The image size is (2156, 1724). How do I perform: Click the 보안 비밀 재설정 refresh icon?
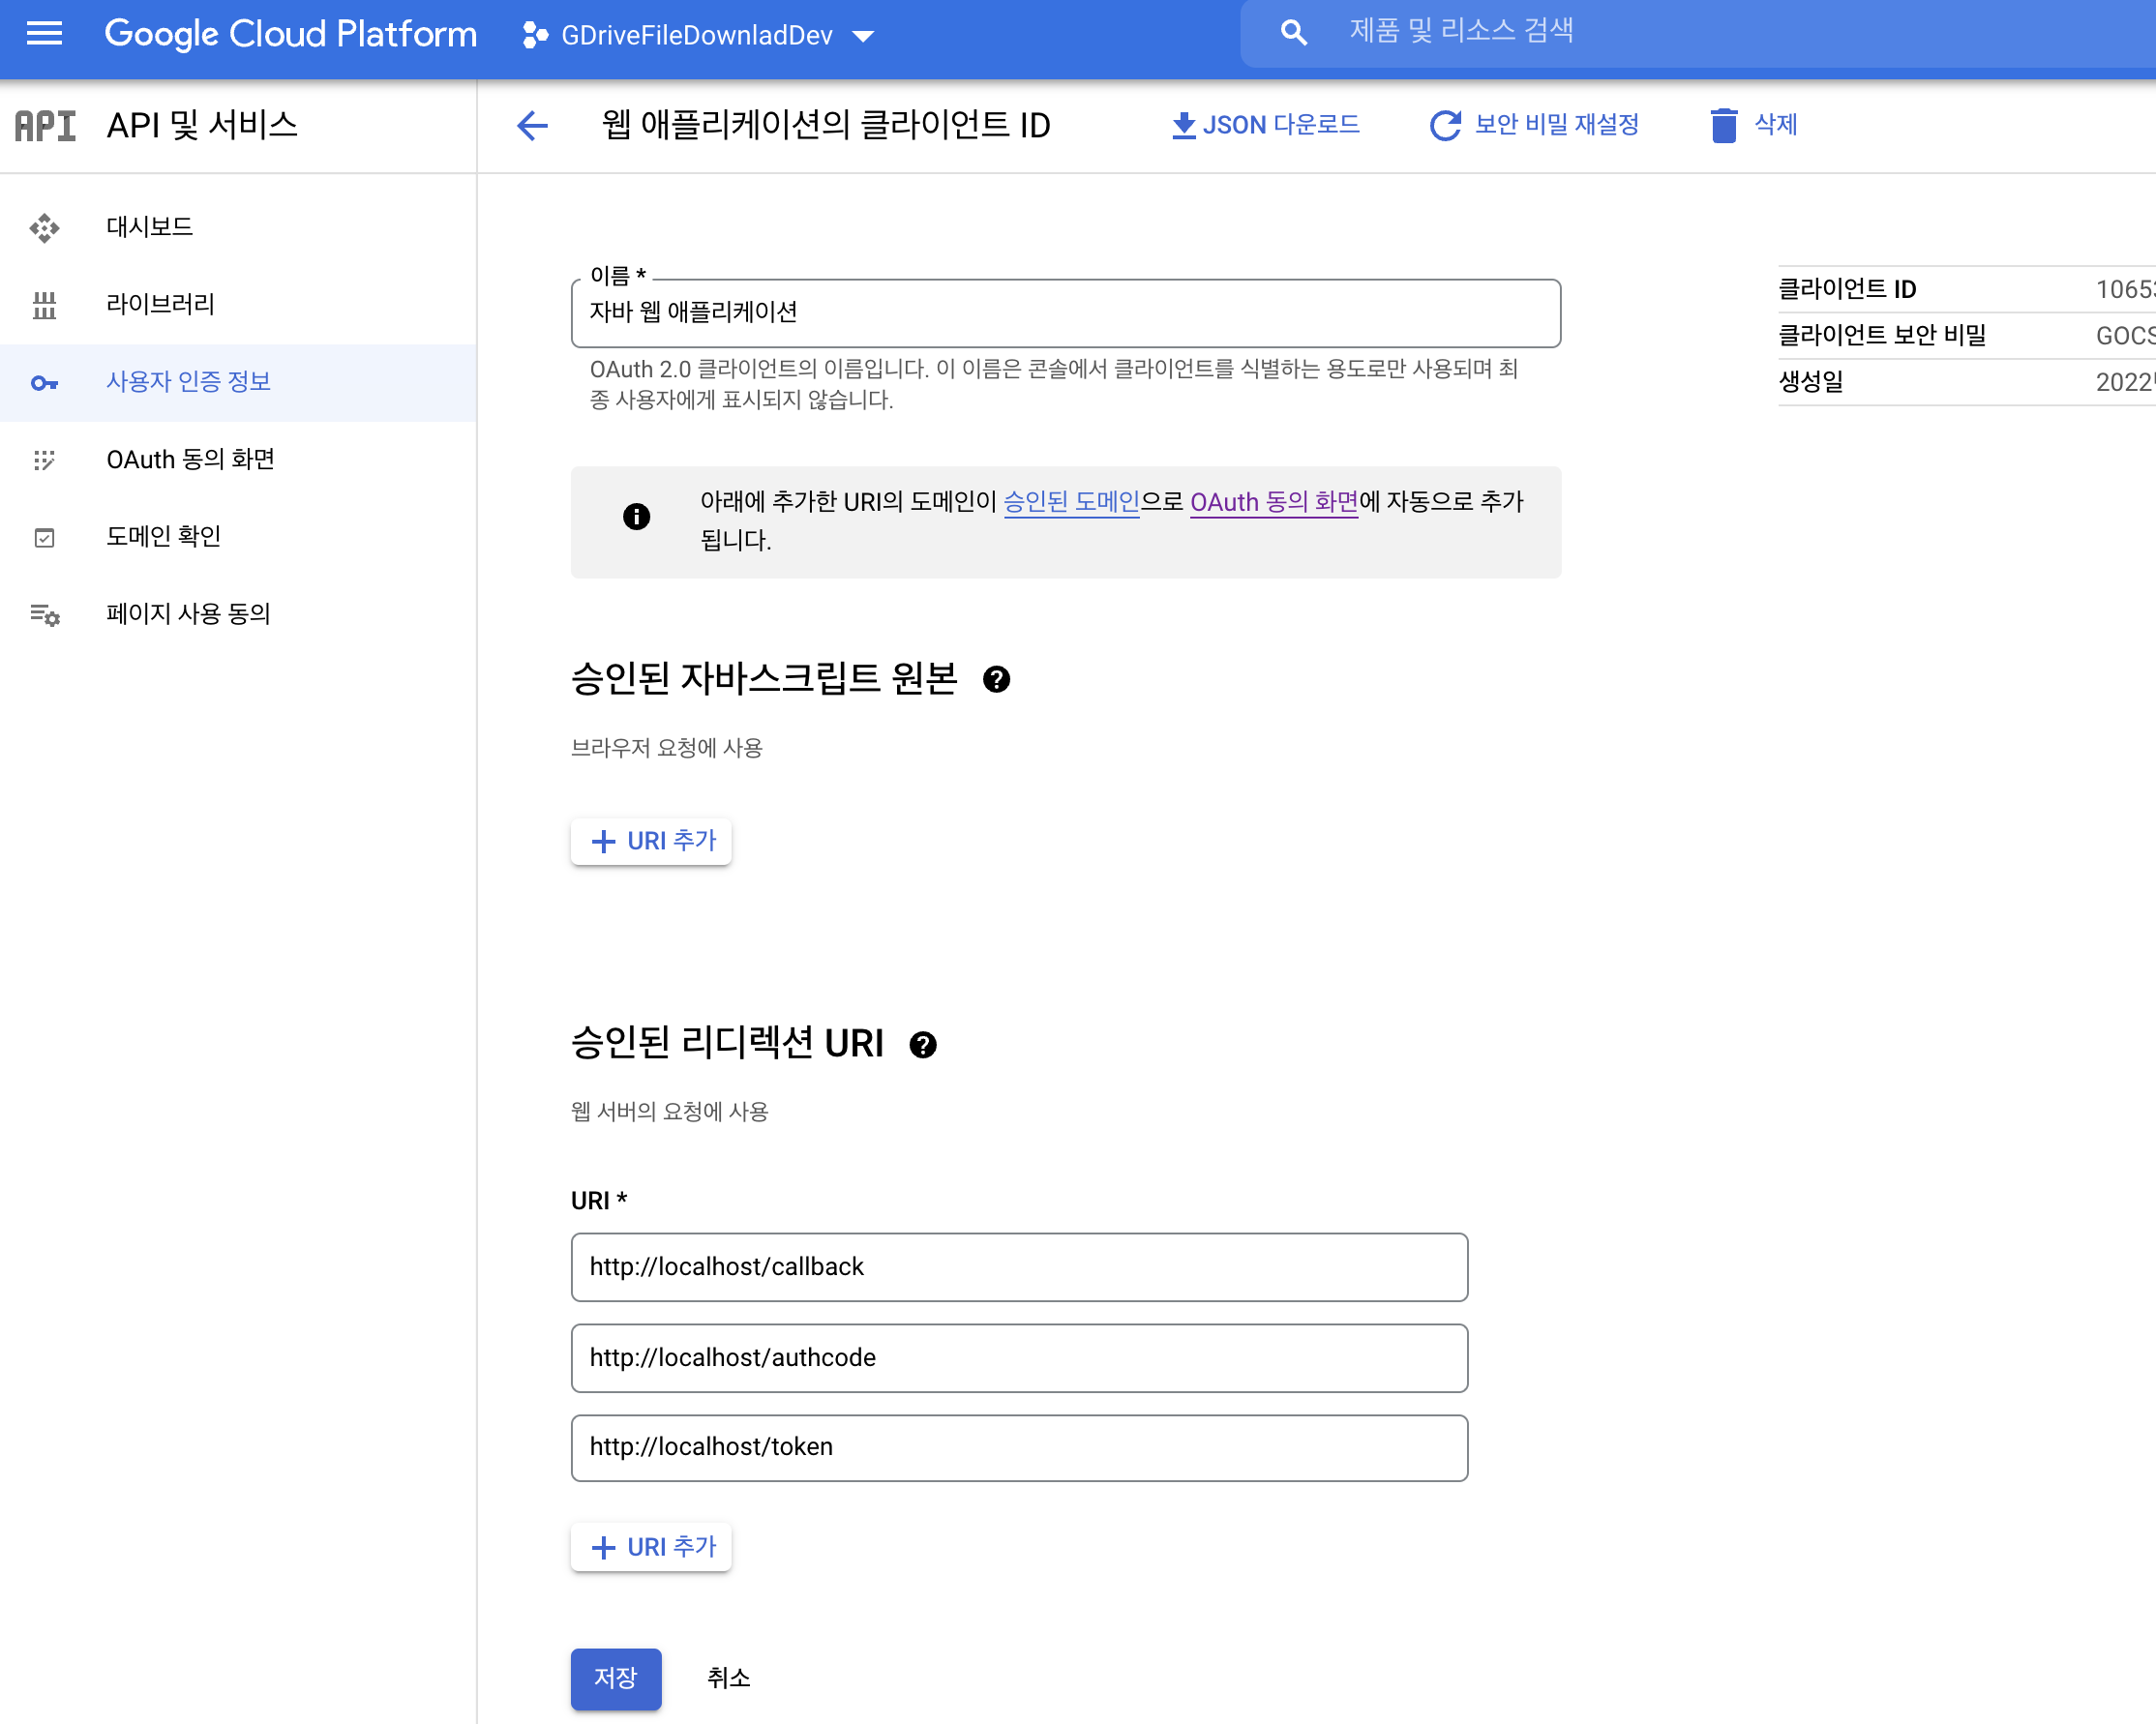1445,125
